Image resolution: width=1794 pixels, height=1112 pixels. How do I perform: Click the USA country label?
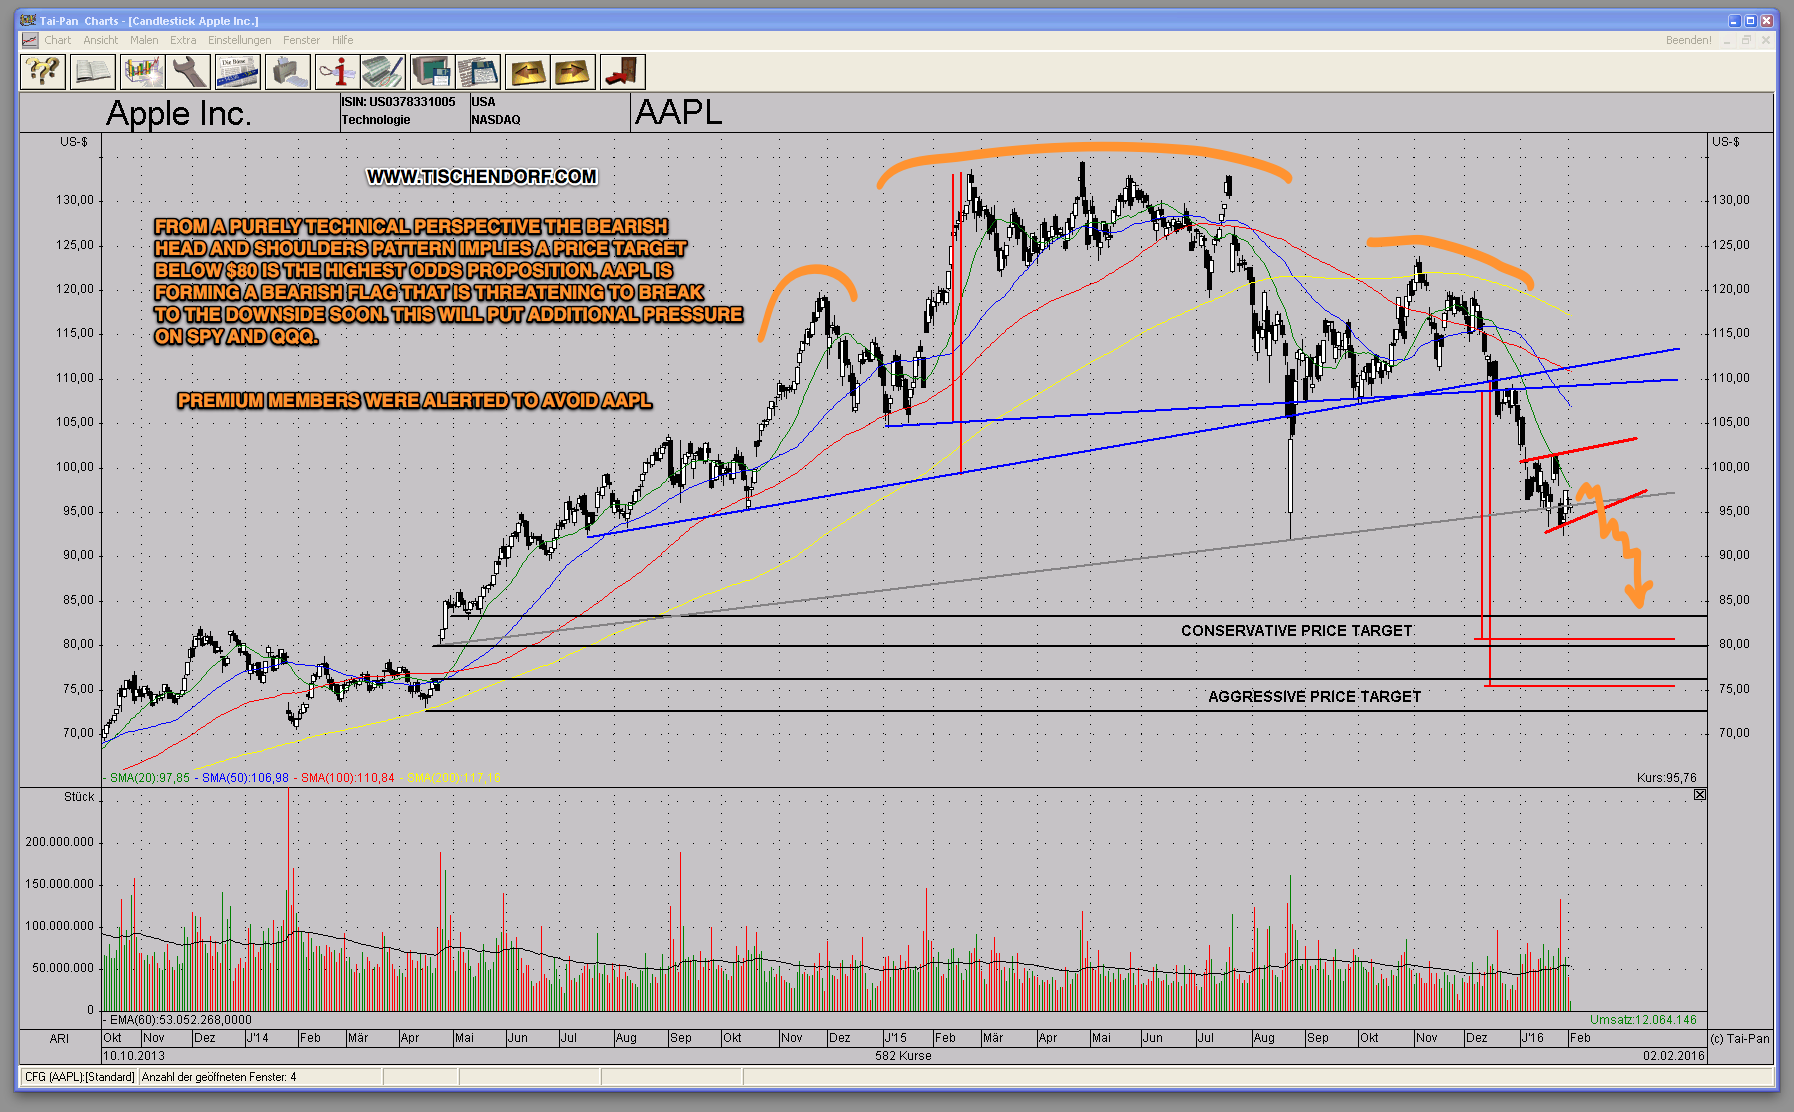click(x=483, y=102)
